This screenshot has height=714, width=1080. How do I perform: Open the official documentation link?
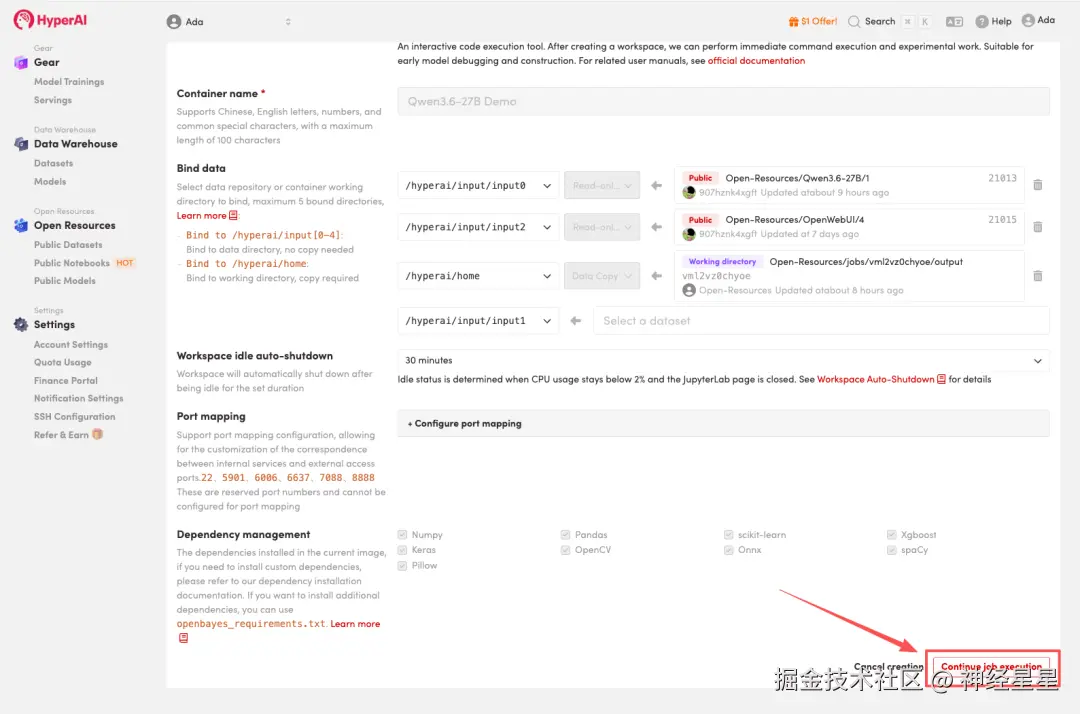756,61
